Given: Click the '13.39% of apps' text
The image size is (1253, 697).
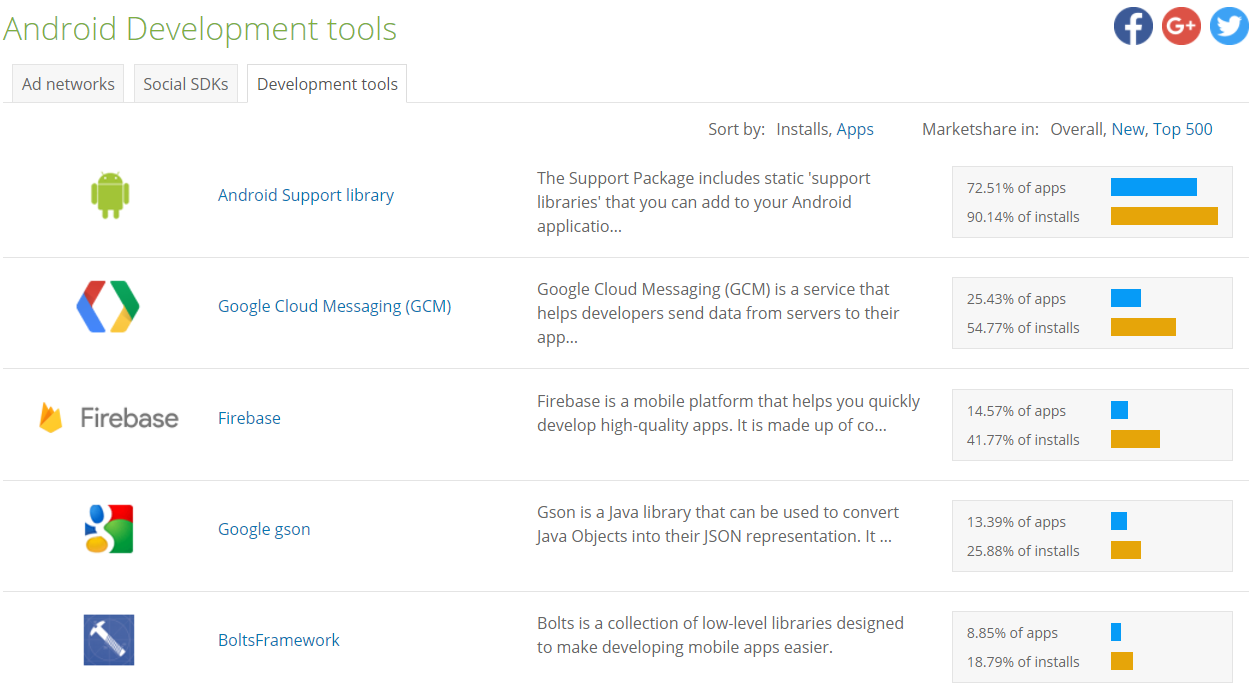Looking at the screenshot, I should pyautogui.click(x=1016, y=522).
